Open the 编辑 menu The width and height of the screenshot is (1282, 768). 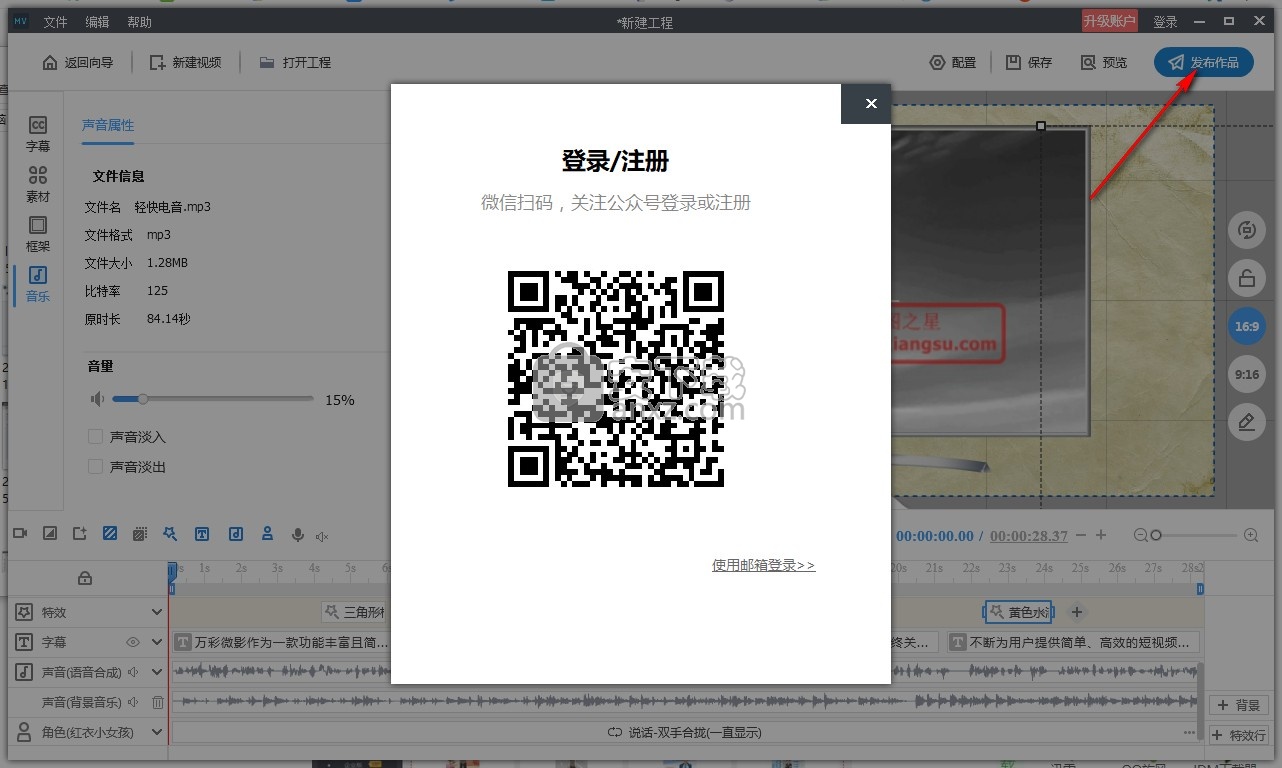(x=98, y=22)
